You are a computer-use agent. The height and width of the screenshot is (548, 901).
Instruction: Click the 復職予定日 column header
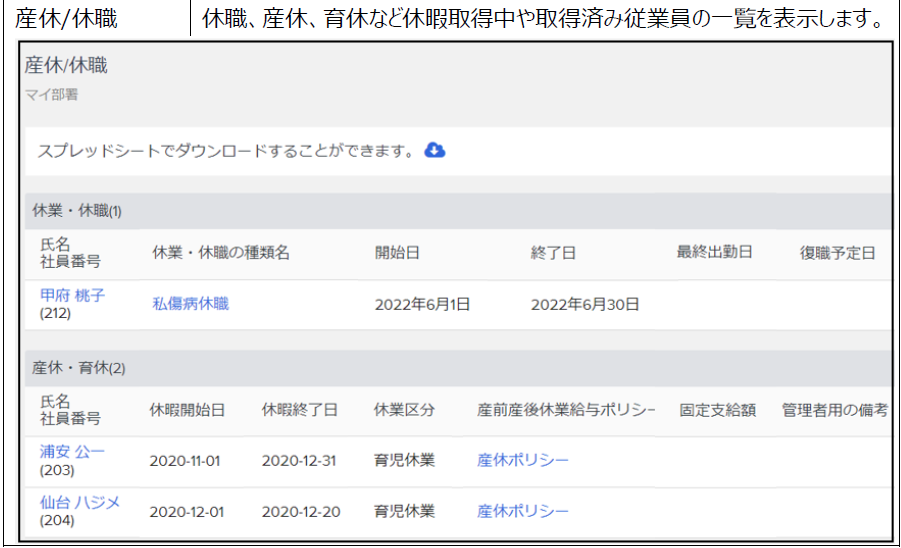click(837, 253)
